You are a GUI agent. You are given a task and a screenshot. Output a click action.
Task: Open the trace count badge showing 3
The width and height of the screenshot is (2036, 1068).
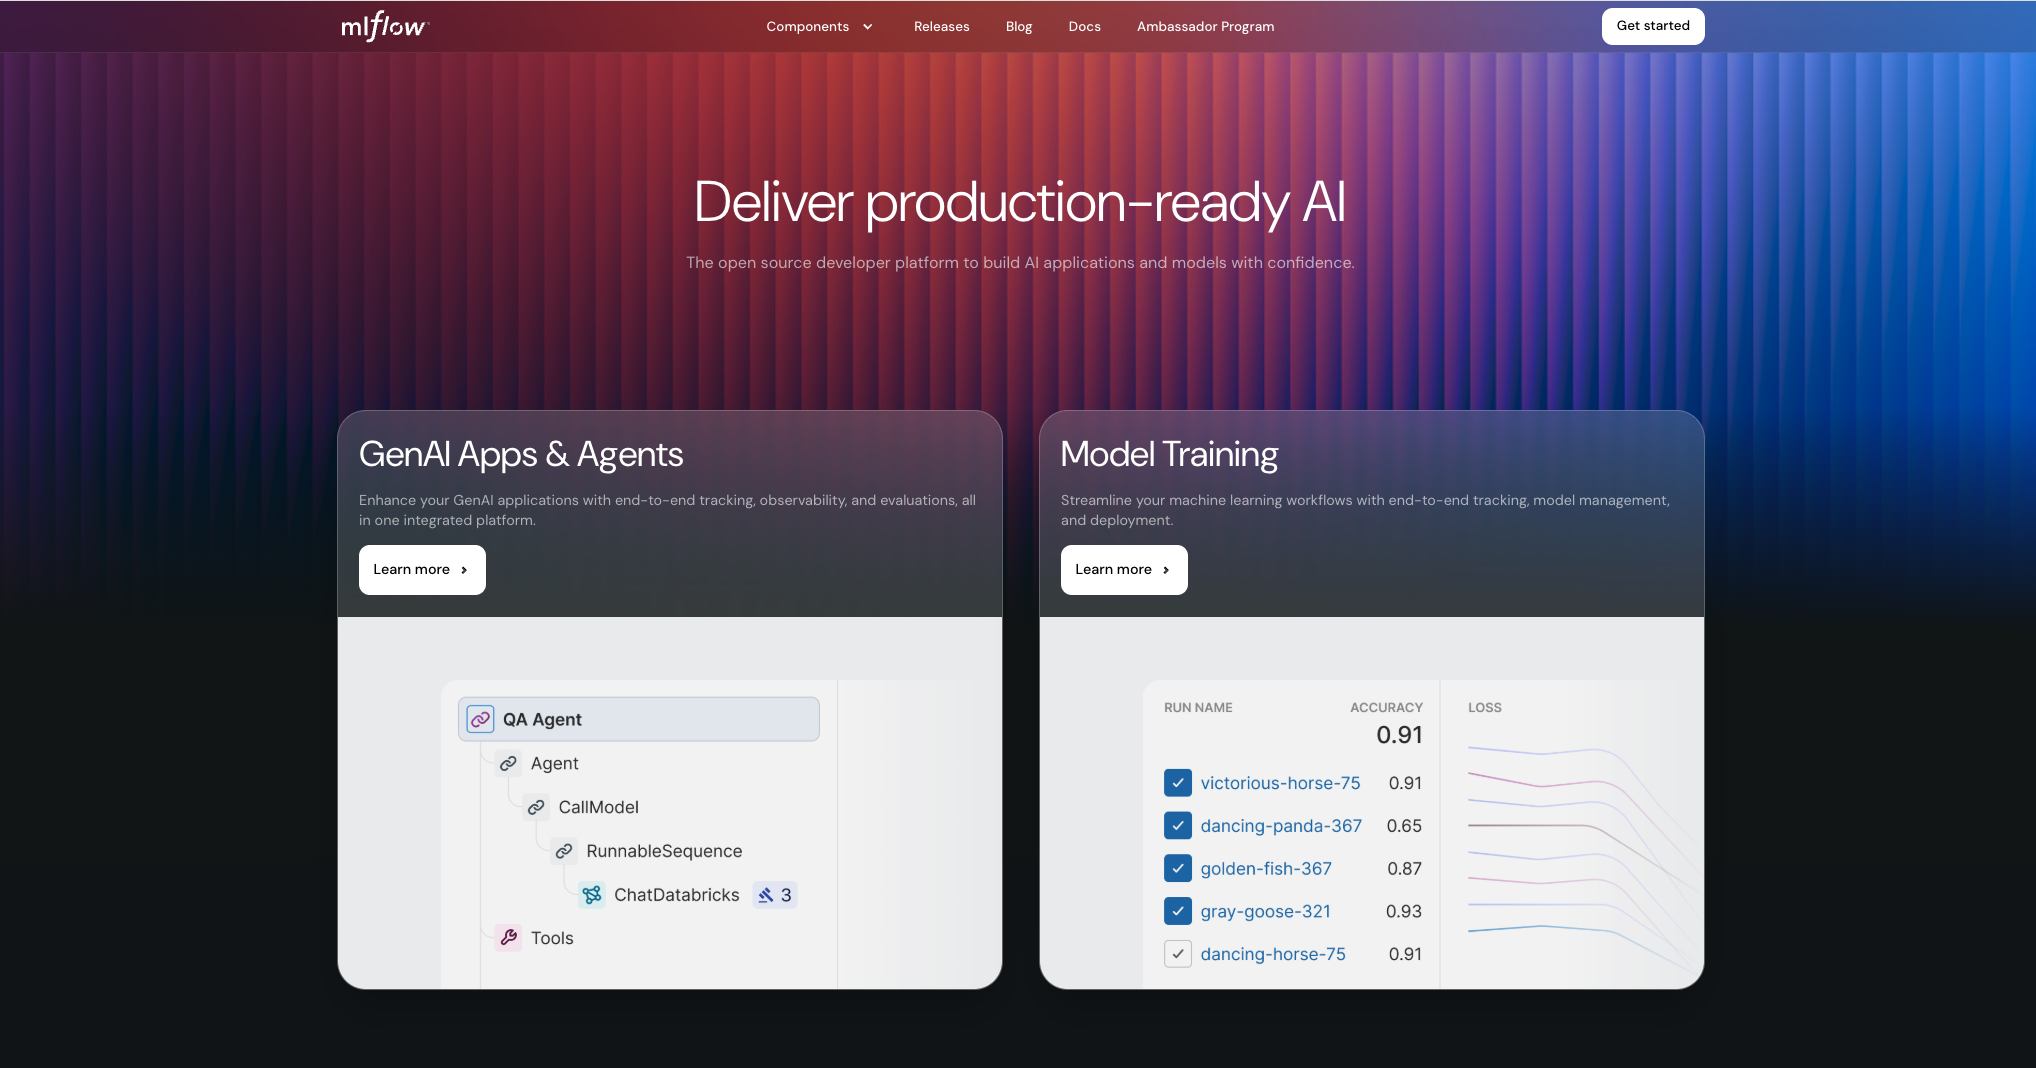tap(774, 894)
